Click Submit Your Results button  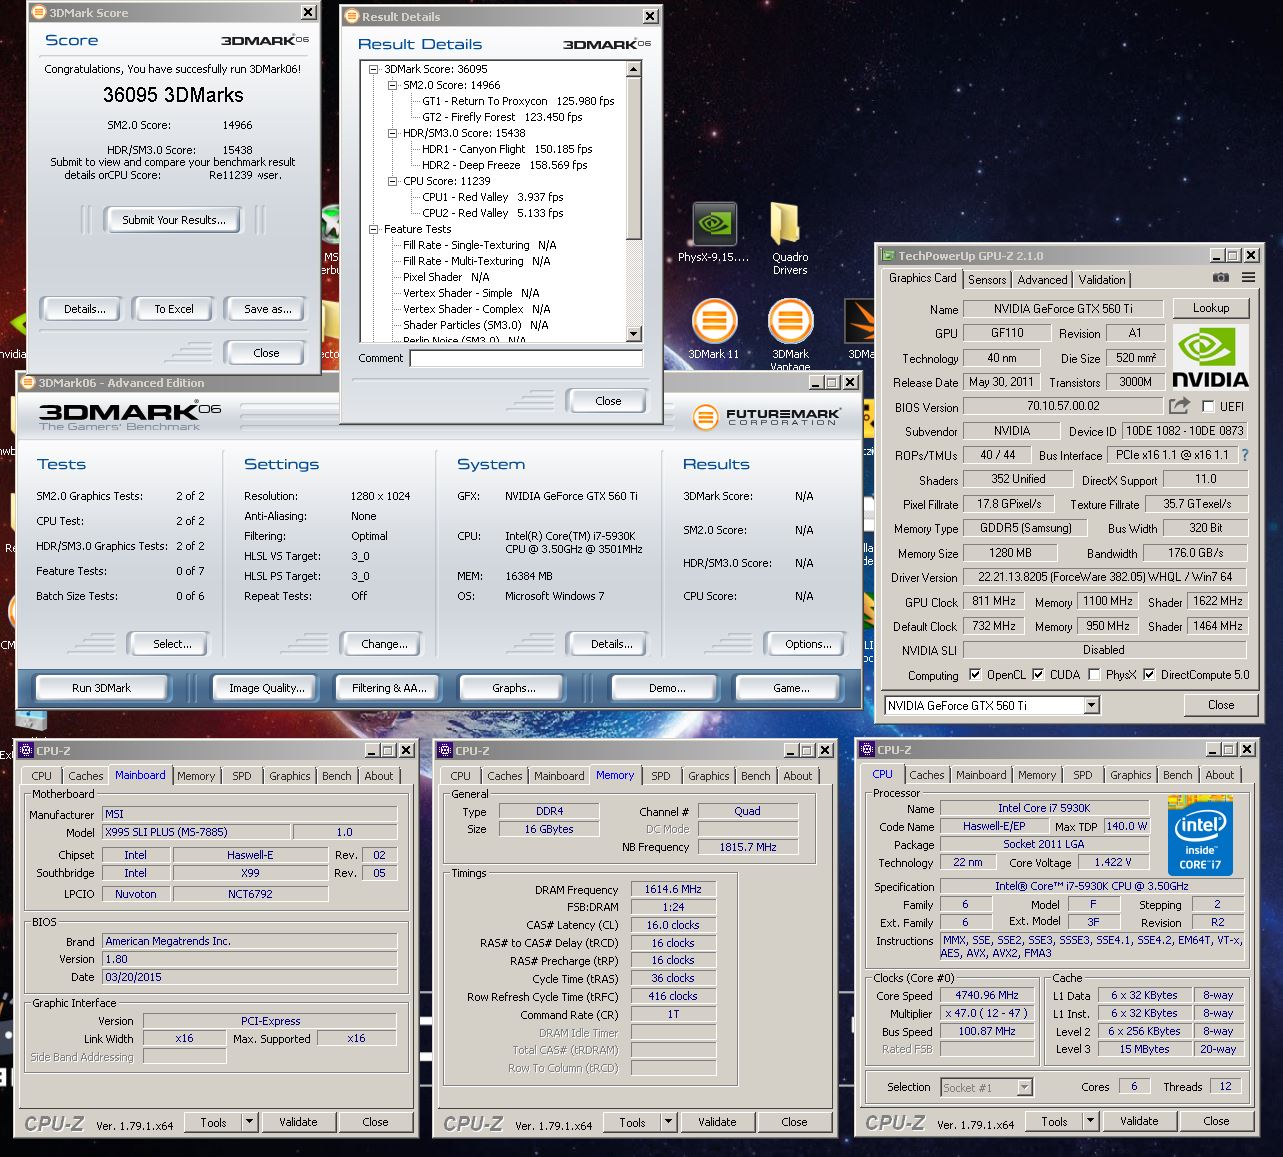coord(174,220)
